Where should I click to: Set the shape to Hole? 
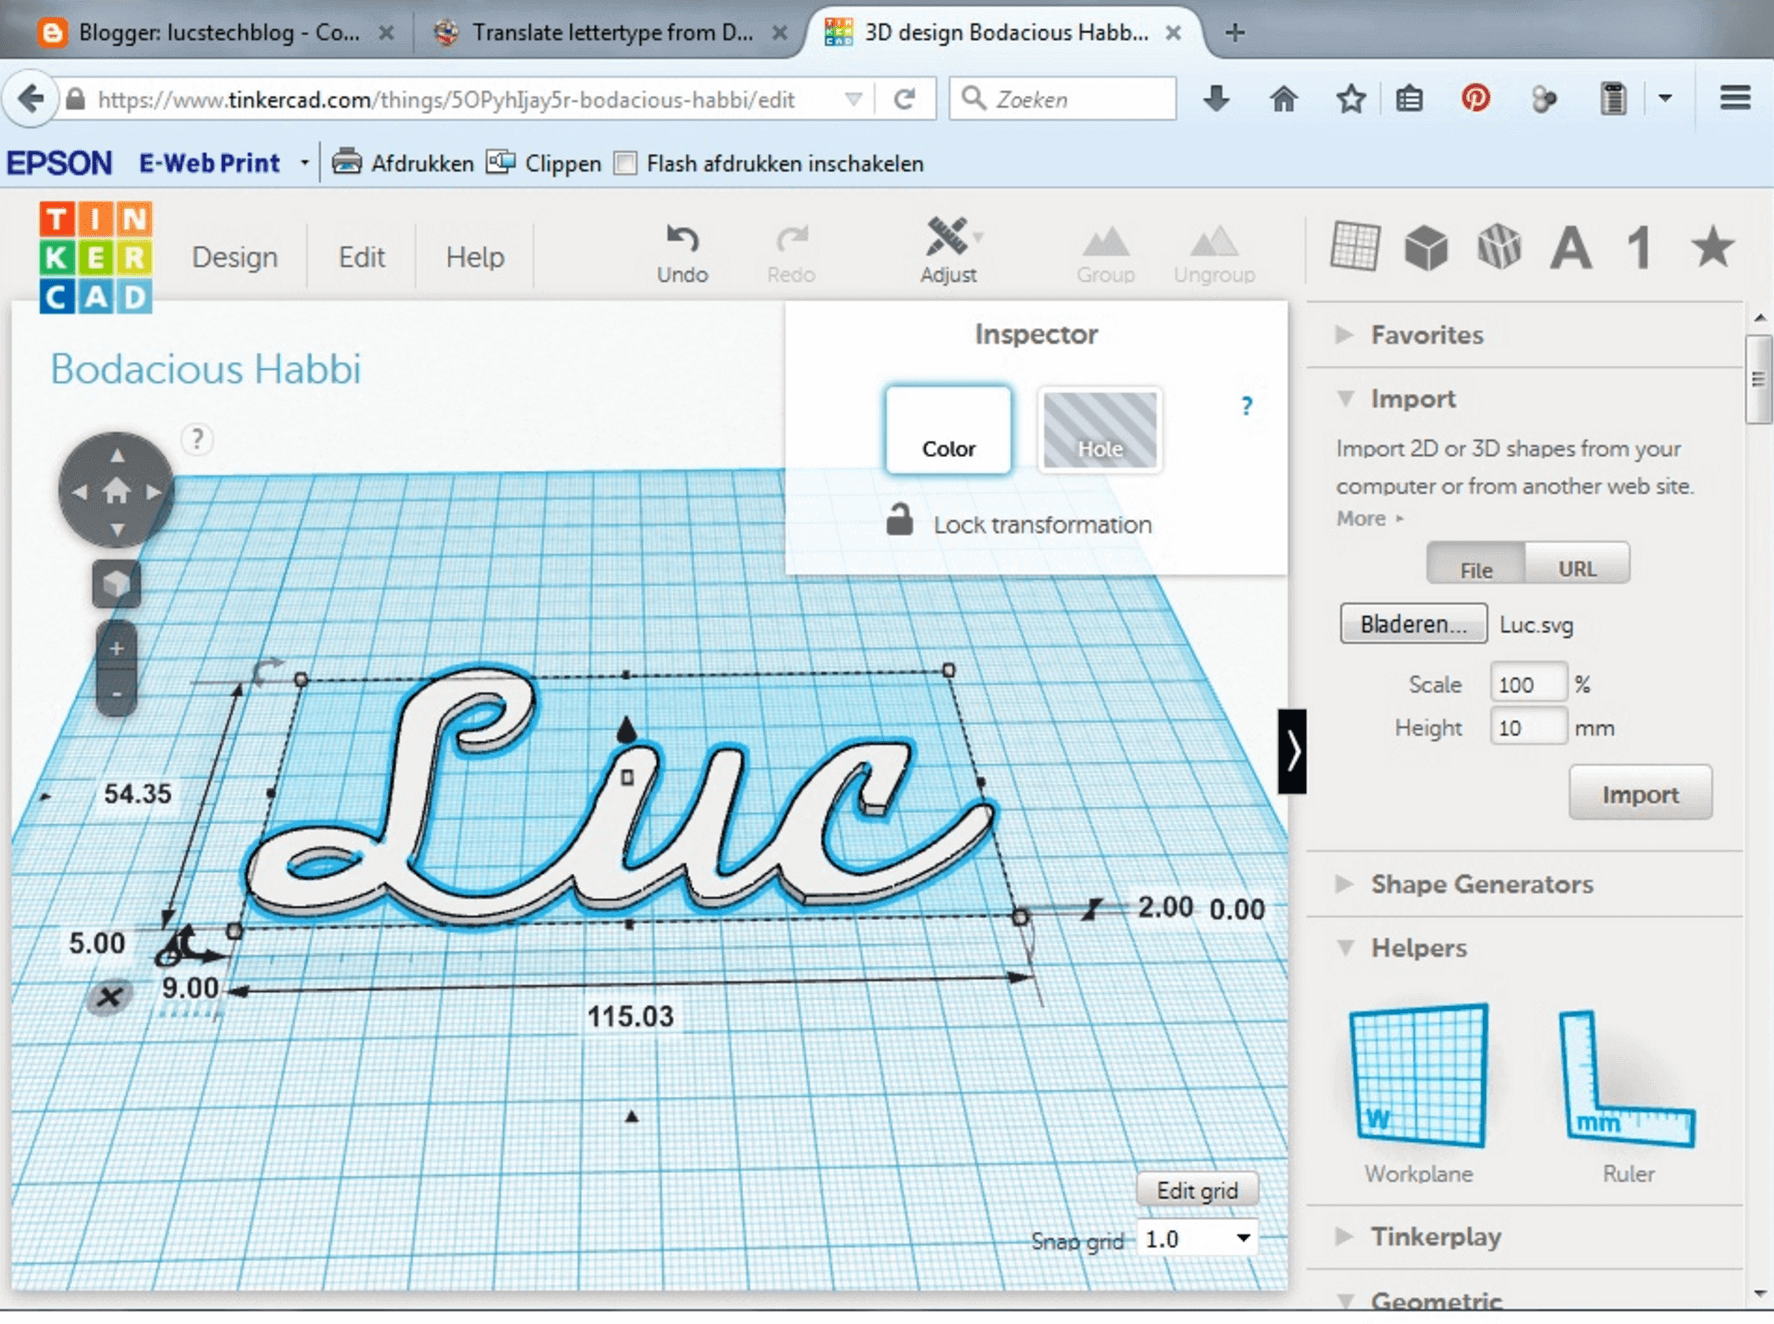[x=1100, y=430]
